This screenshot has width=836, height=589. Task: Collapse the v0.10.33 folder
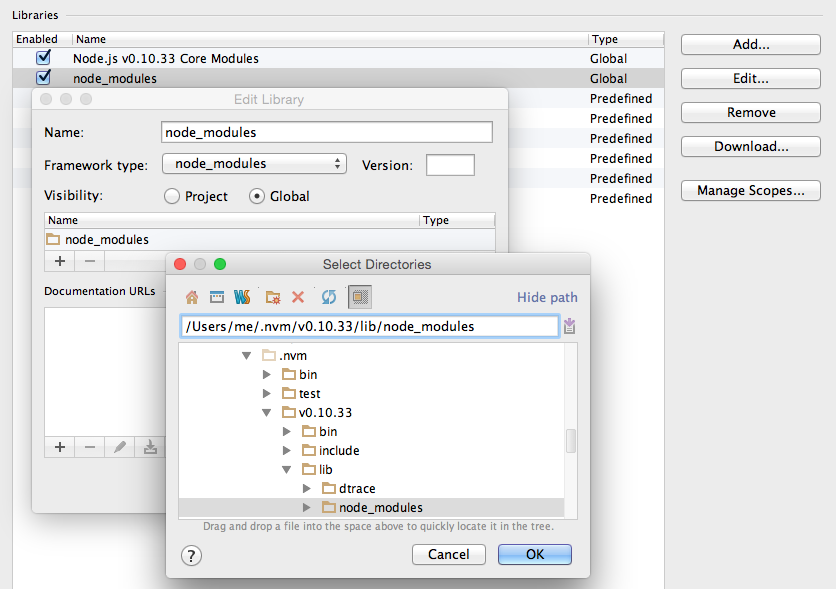coord(266,412)
